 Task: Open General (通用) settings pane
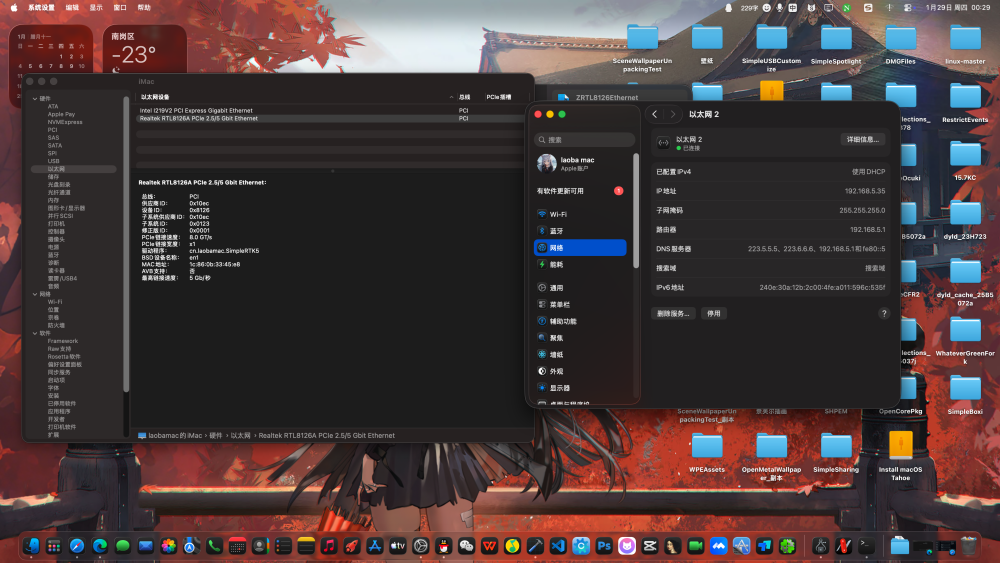click(580, 288)
